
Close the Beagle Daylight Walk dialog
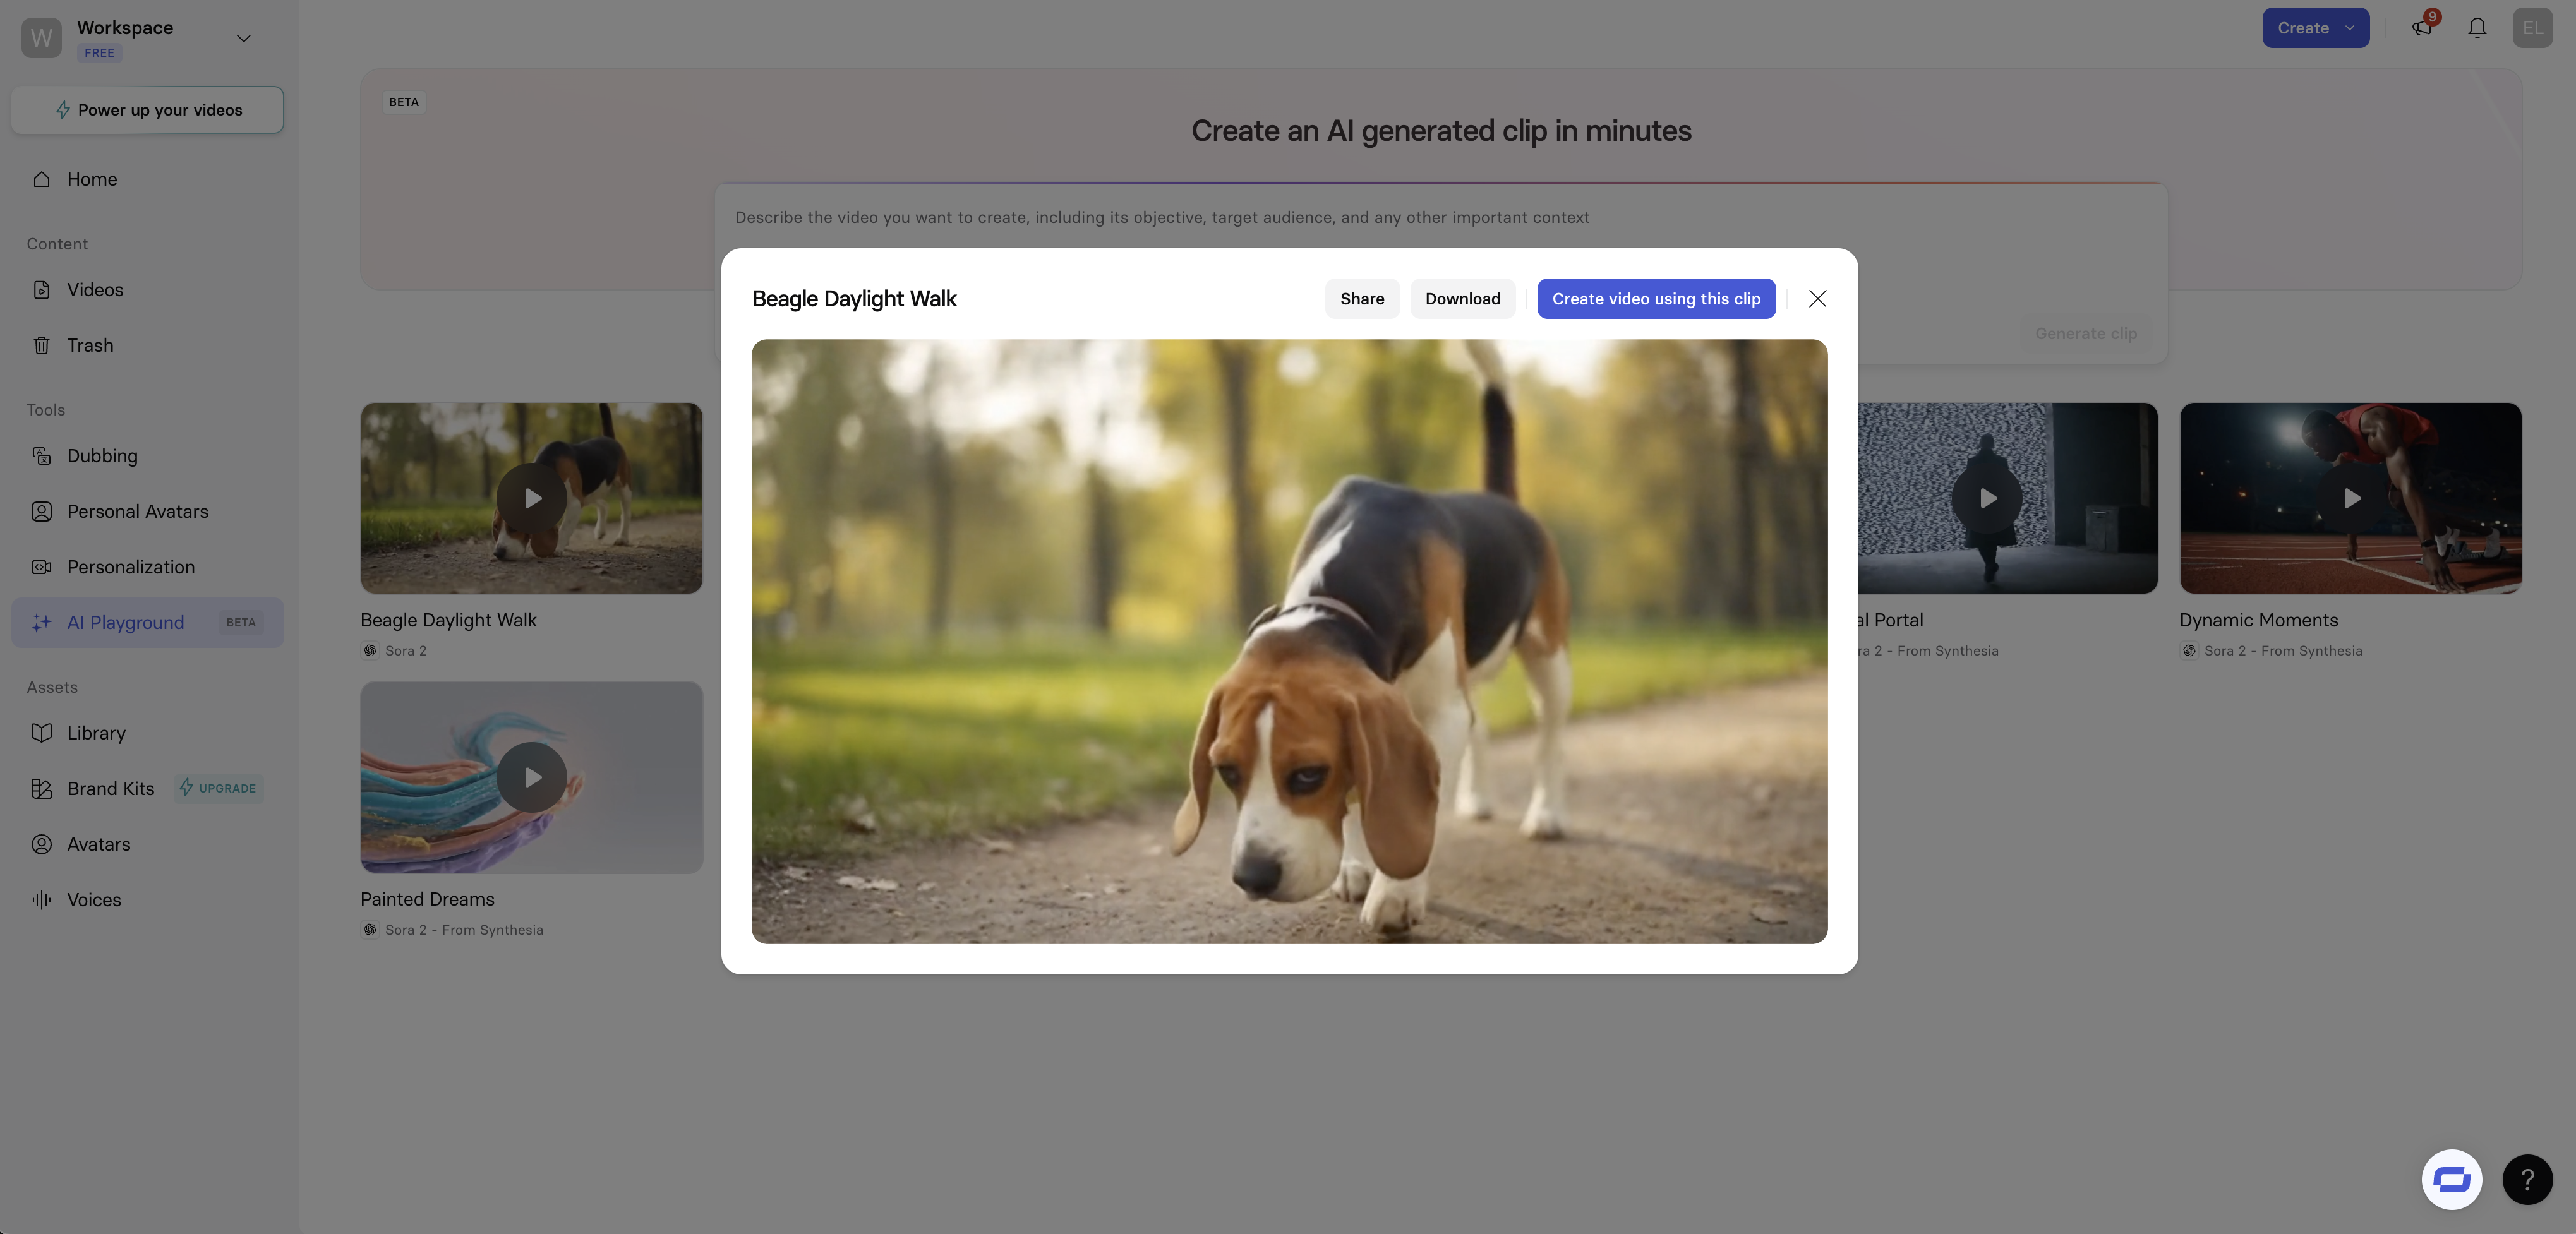(1817, 299)
